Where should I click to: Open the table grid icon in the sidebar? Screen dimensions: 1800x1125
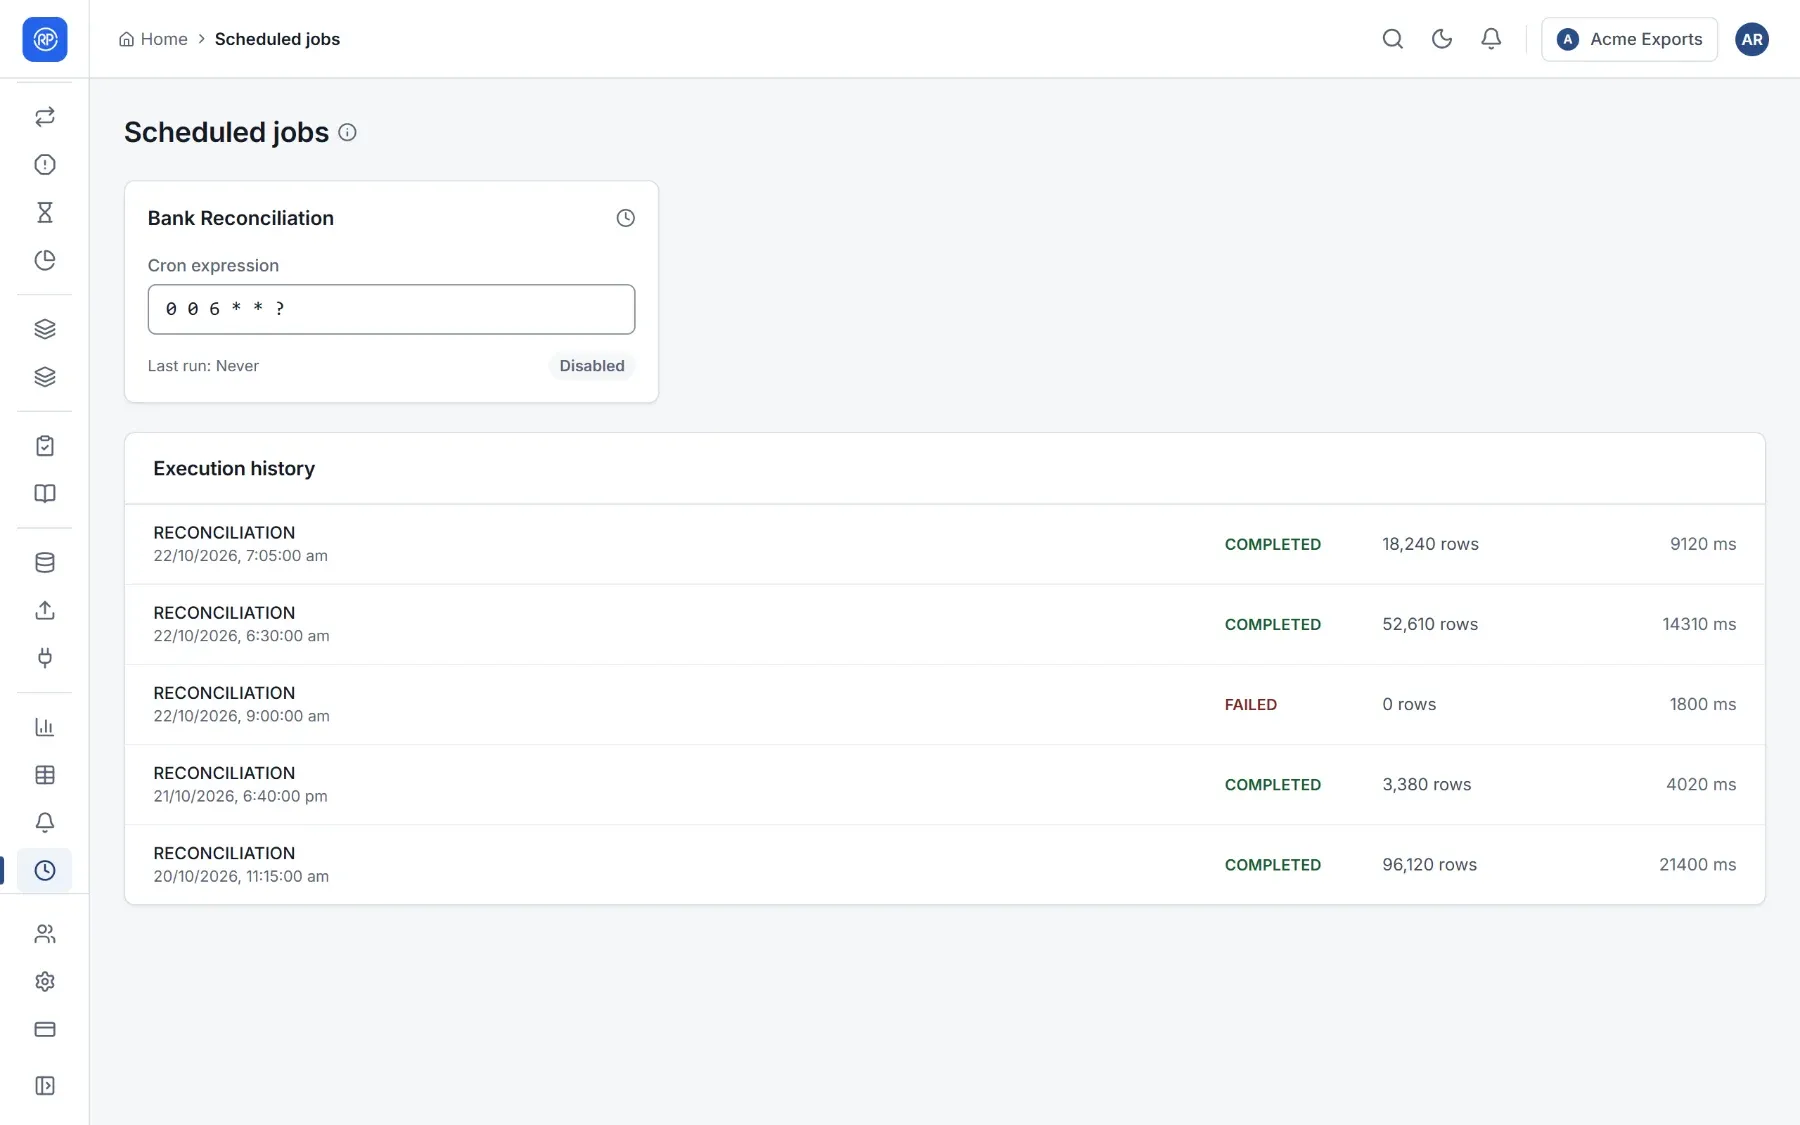coord(45,775)
